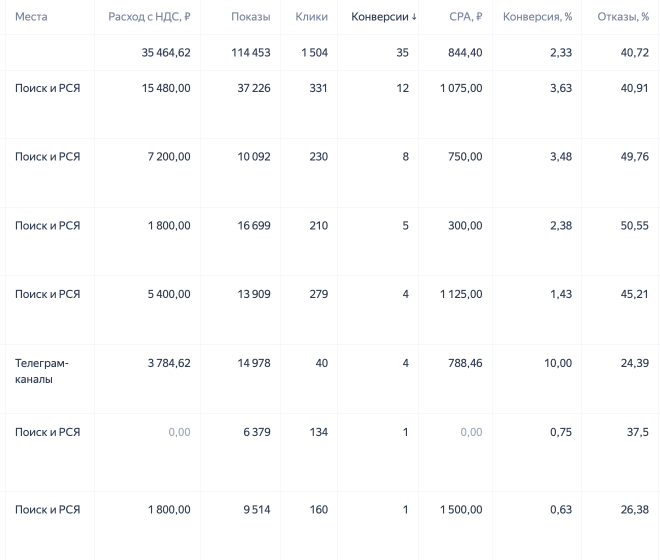The image size is (660, 560).
Task: Click the Показы column header
Action: pos(250,17)
